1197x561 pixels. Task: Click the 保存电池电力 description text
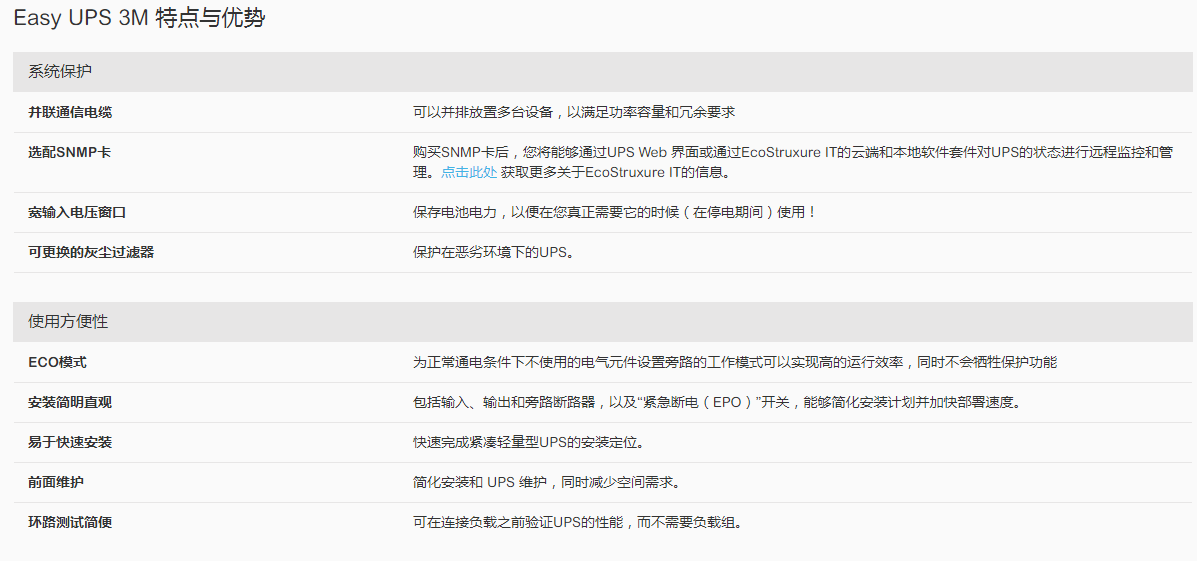(614, 212)
